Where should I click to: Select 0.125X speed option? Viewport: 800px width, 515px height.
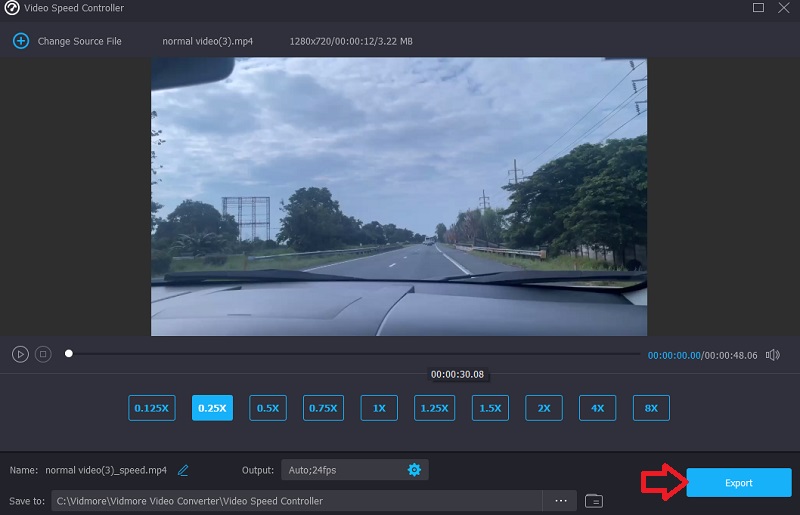point(151,408)
